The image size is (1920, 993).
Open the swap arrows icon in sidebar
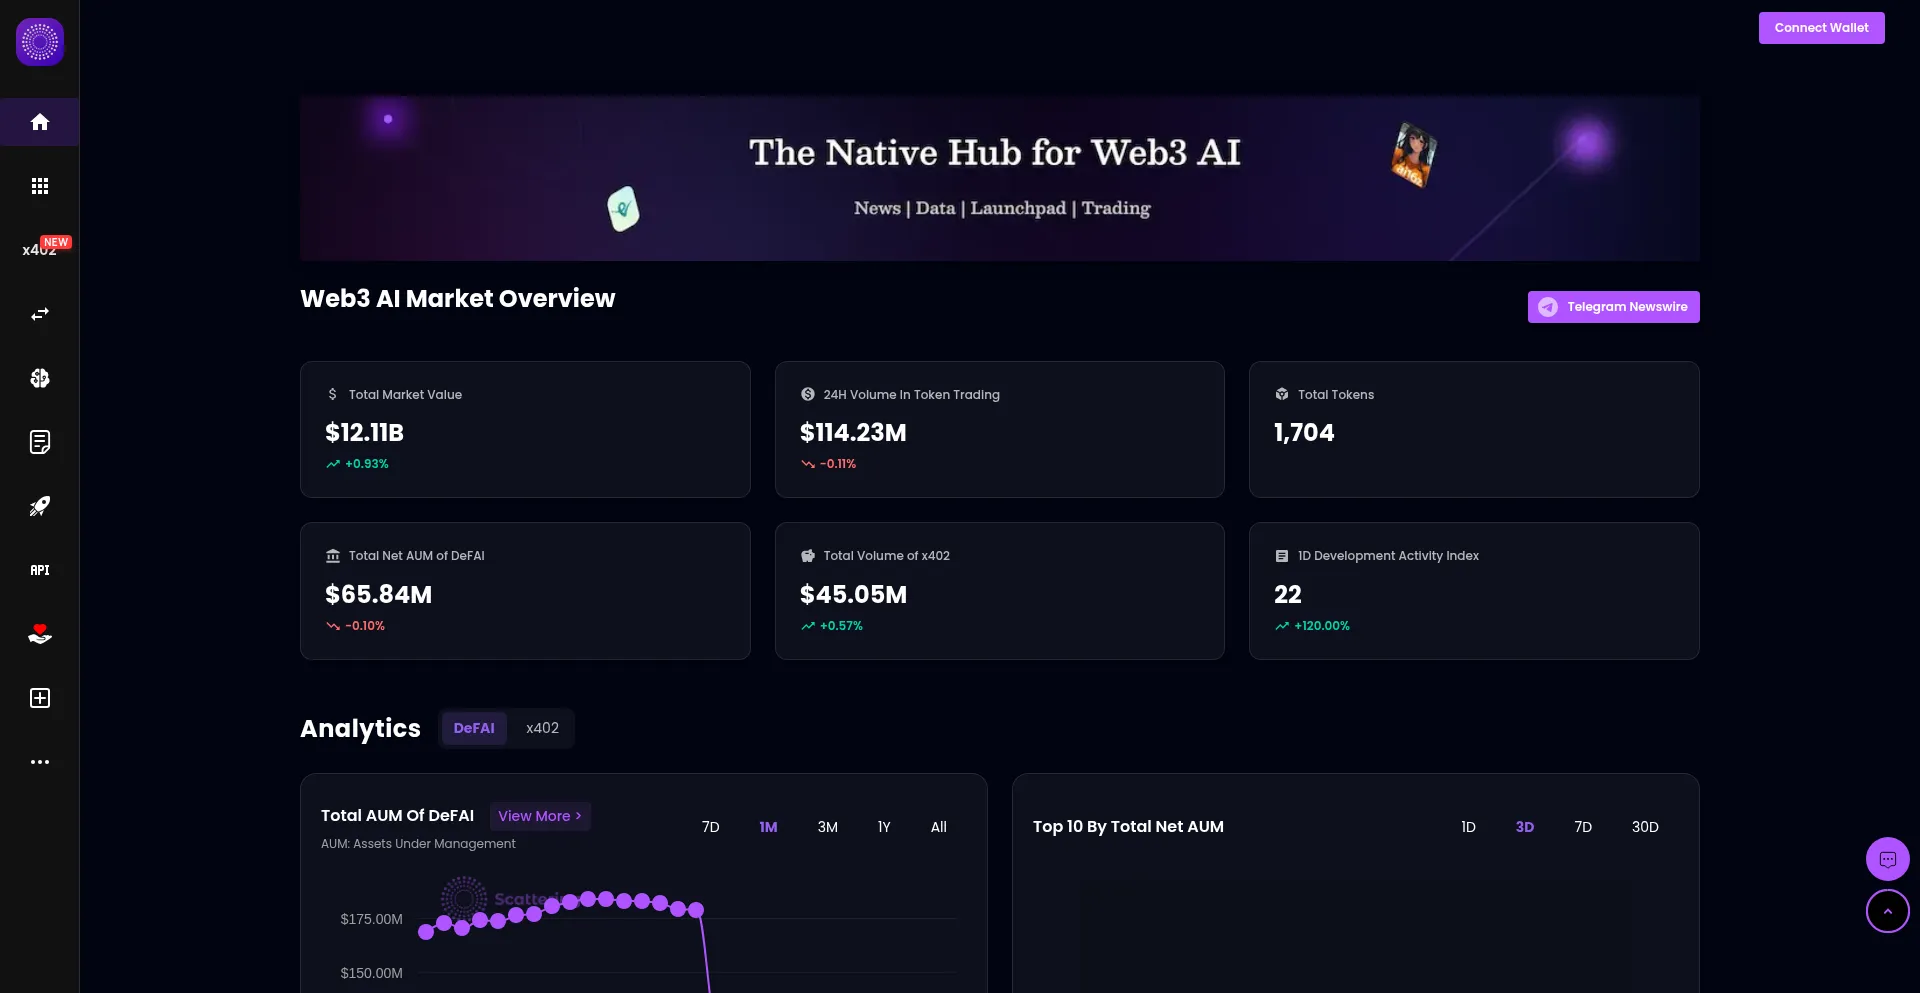tap(40, 314)
